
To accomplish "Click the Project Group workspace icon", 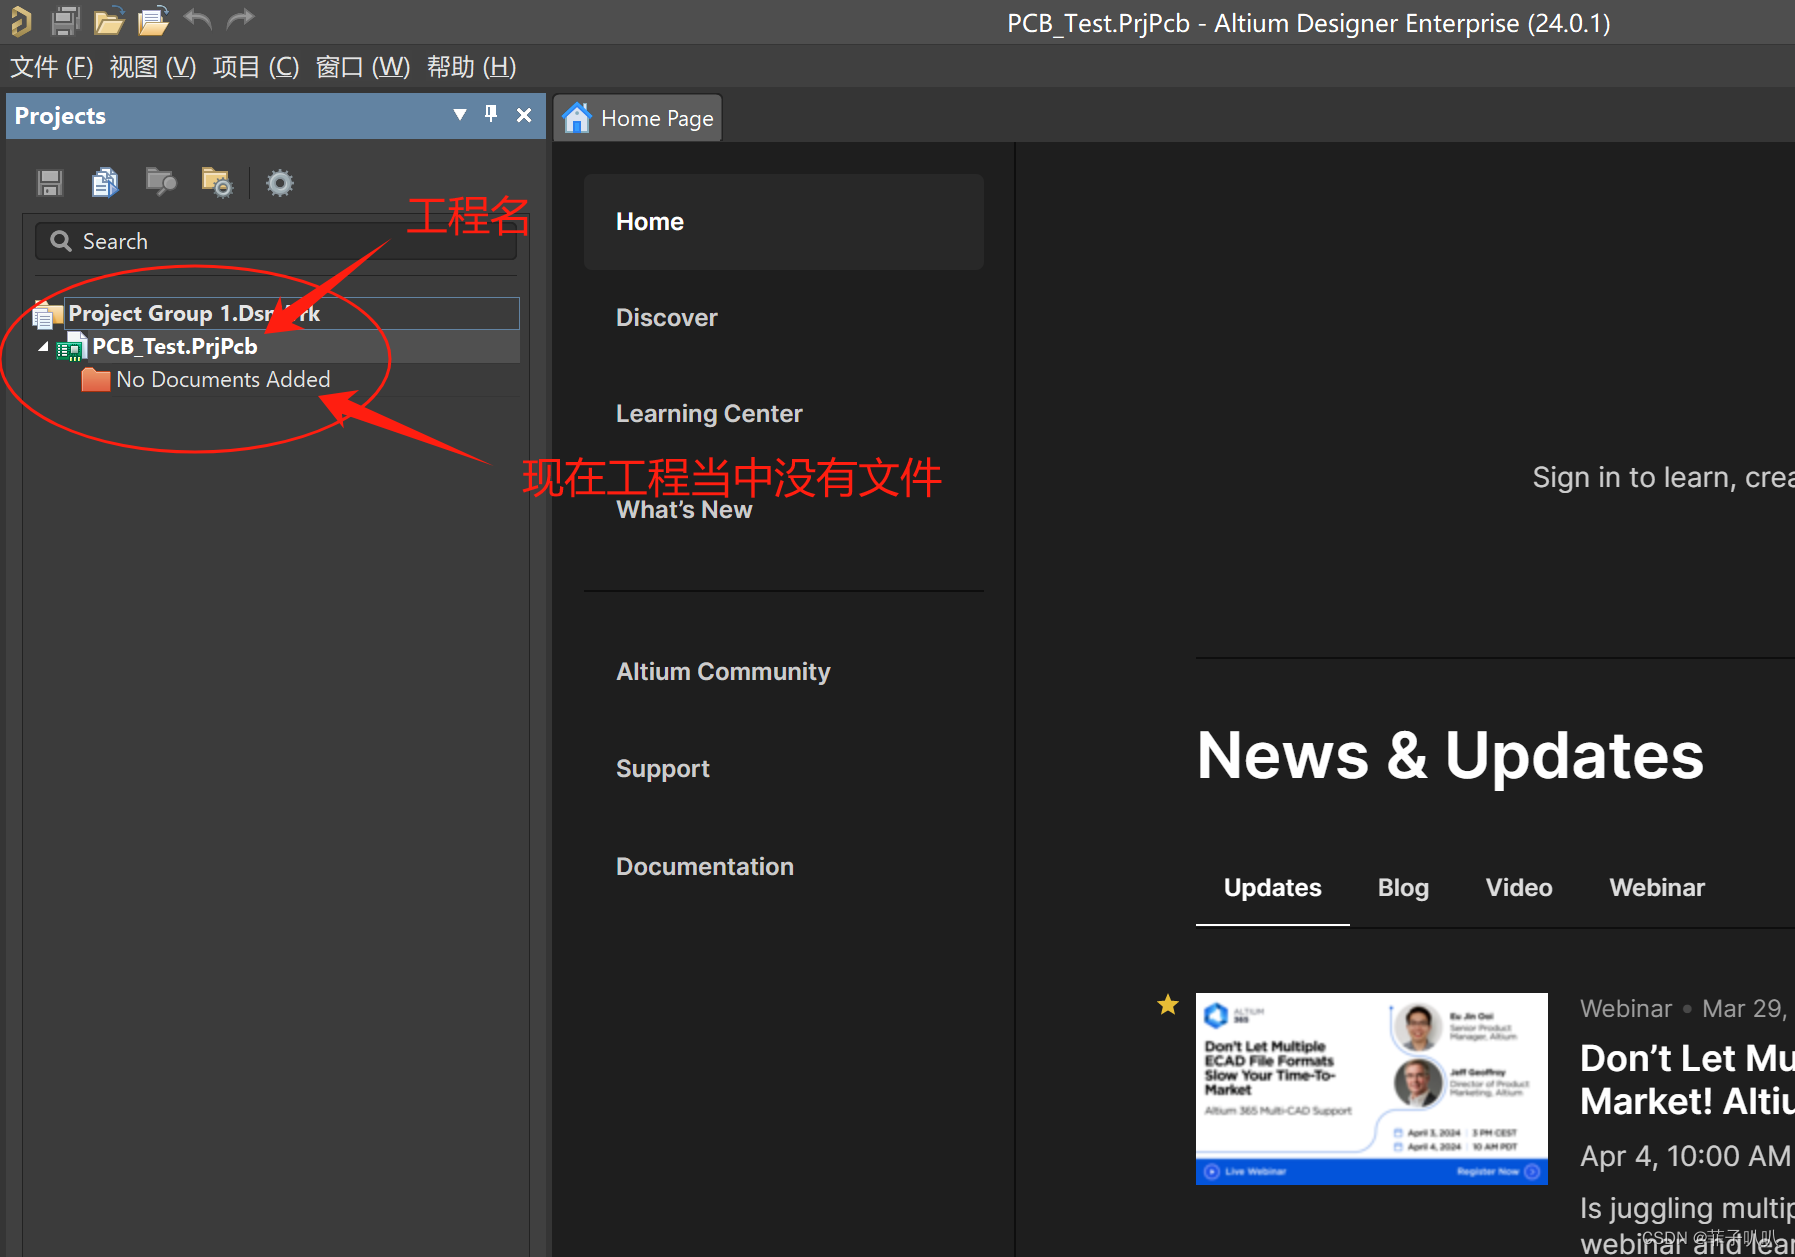I will [x=48, y=313].
